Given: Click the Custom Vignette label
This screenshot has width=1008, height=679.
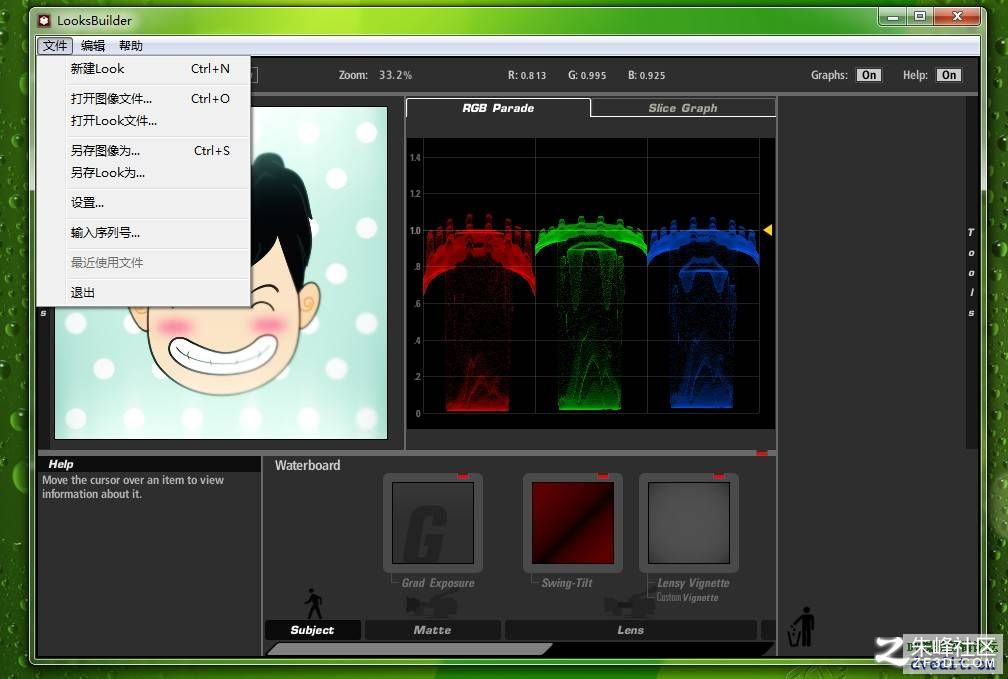Looking at the screenshot, I should (x=687, y=597).
